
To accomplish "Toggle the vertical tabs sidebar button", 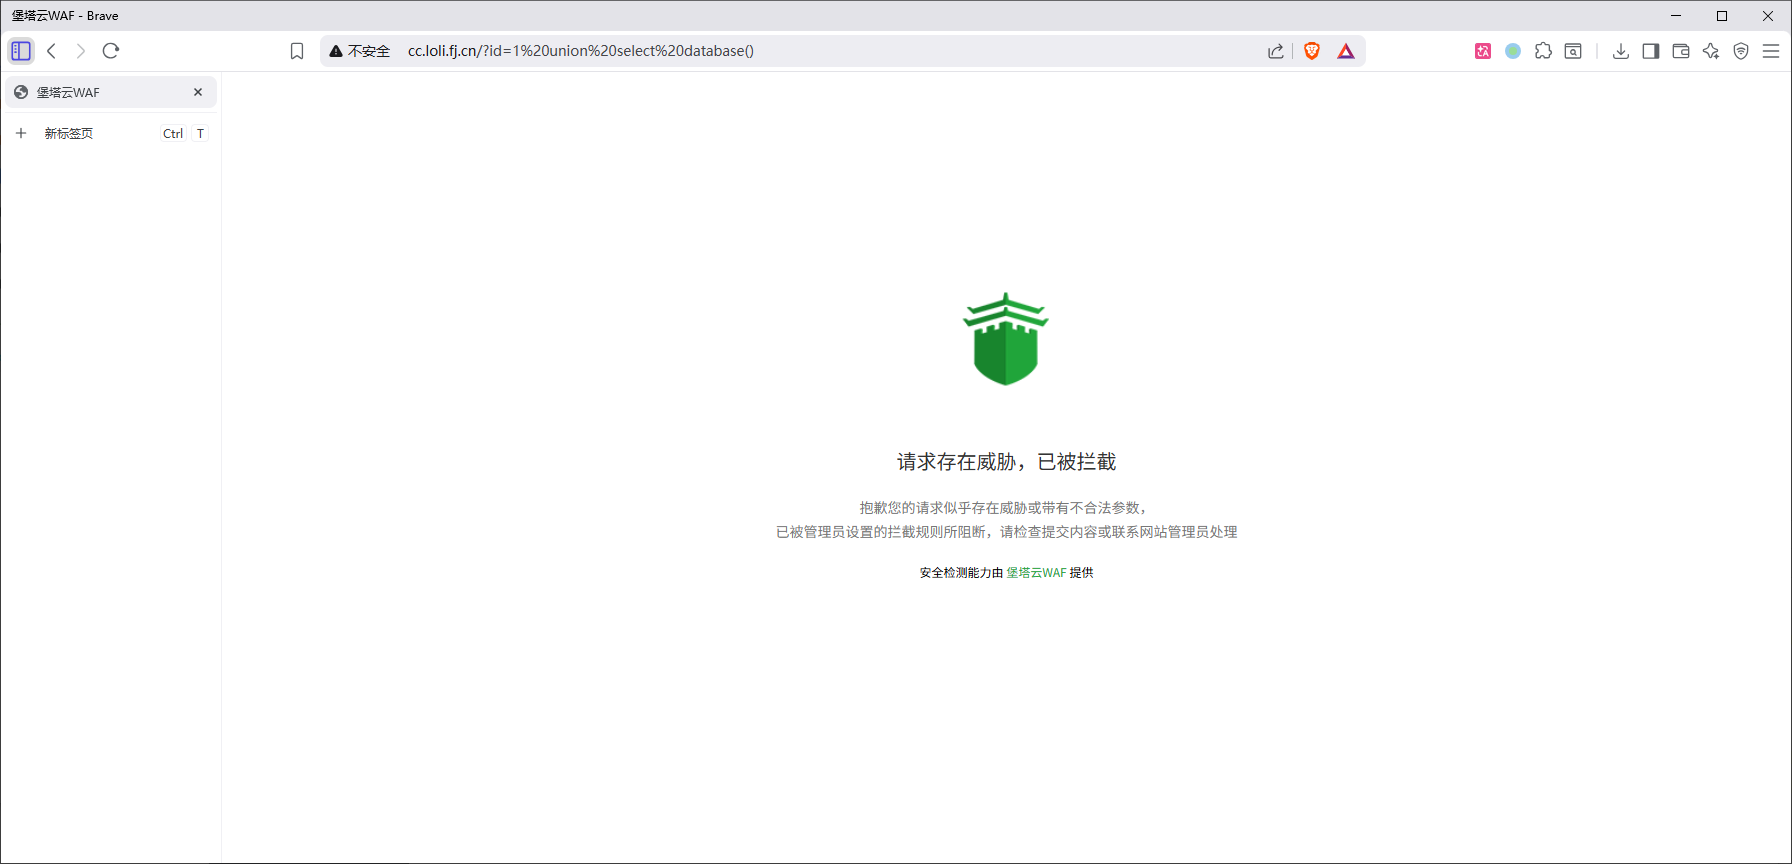I will [21, 51].
